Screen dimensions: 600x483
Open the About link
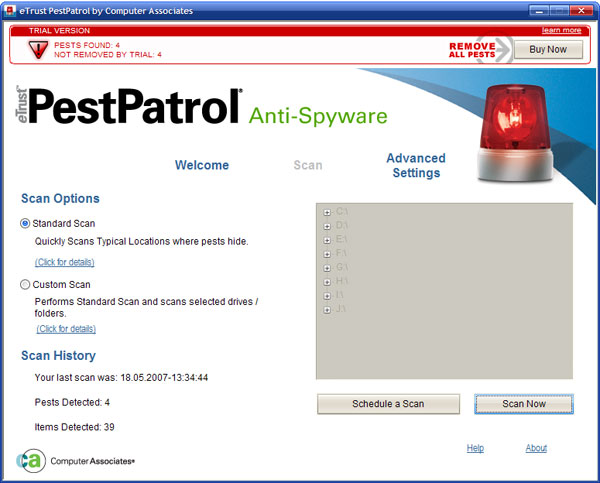(x=536, y=448)
